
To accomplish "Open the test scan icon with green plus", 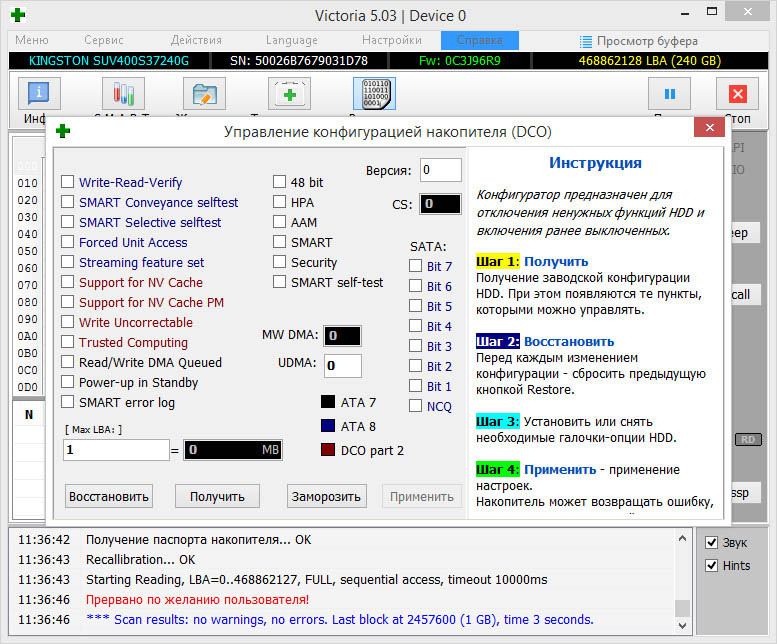I will pos(289,94).
